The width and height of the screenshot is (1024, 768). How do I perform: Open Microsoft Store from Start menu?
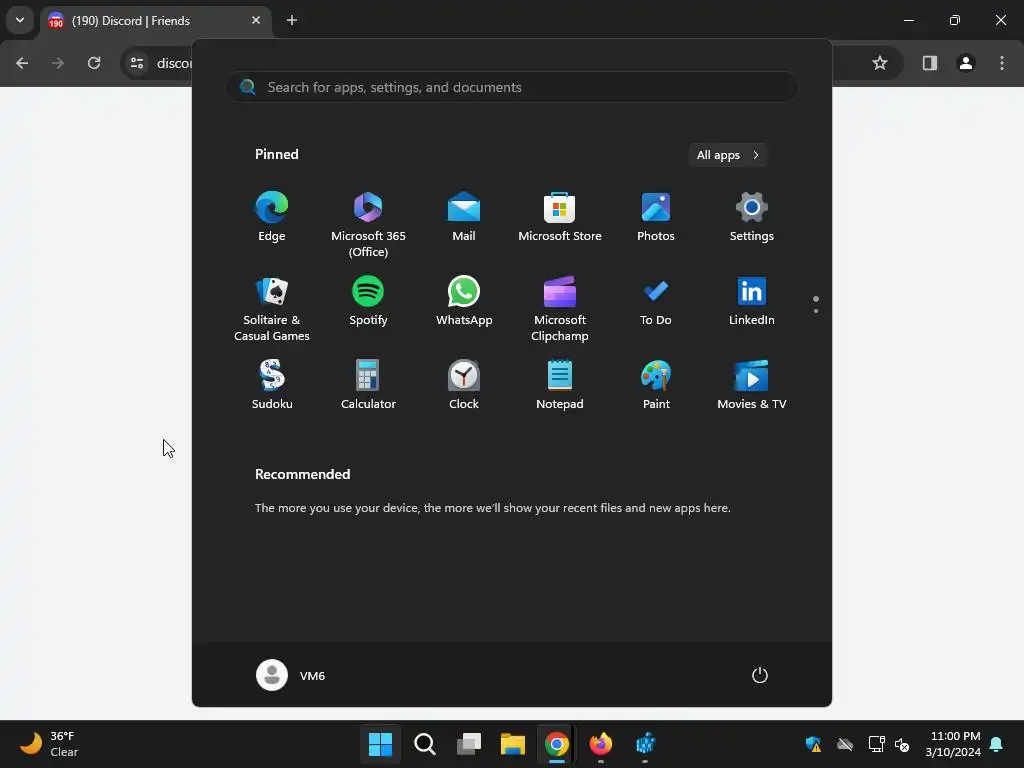560,217
